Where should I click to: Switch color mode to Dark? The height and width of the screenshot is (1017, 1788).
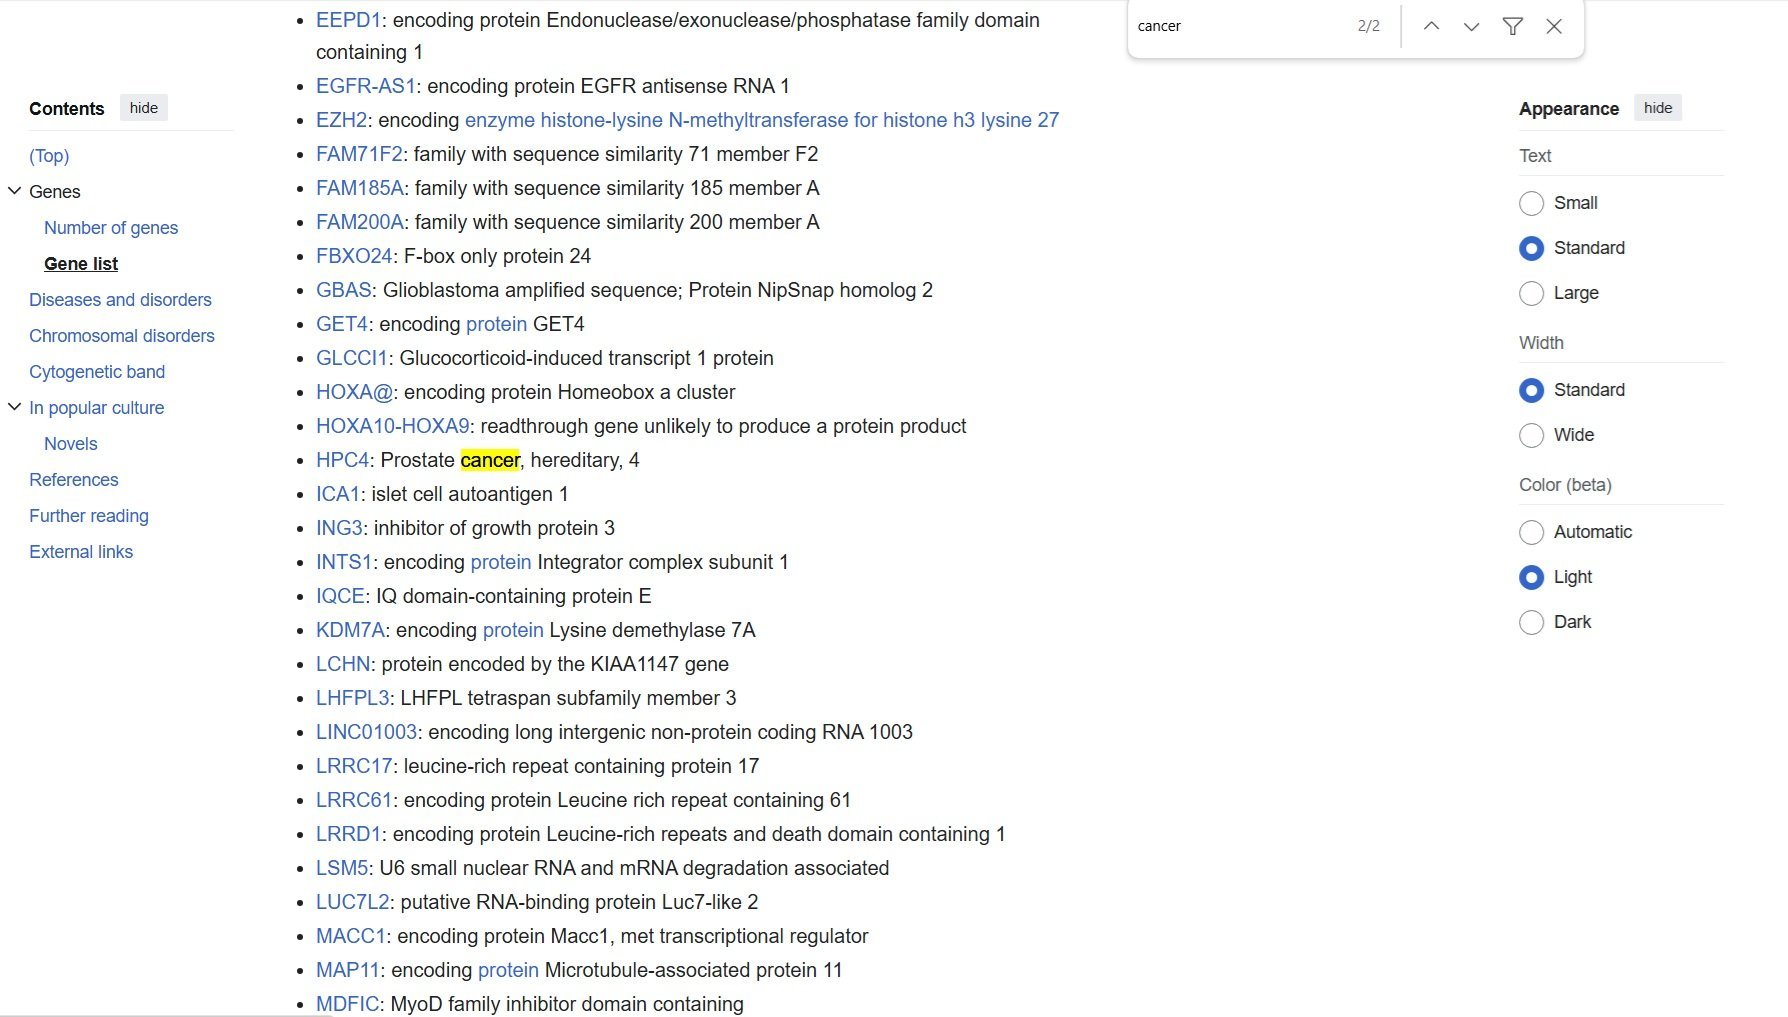tap(1531, 622)
